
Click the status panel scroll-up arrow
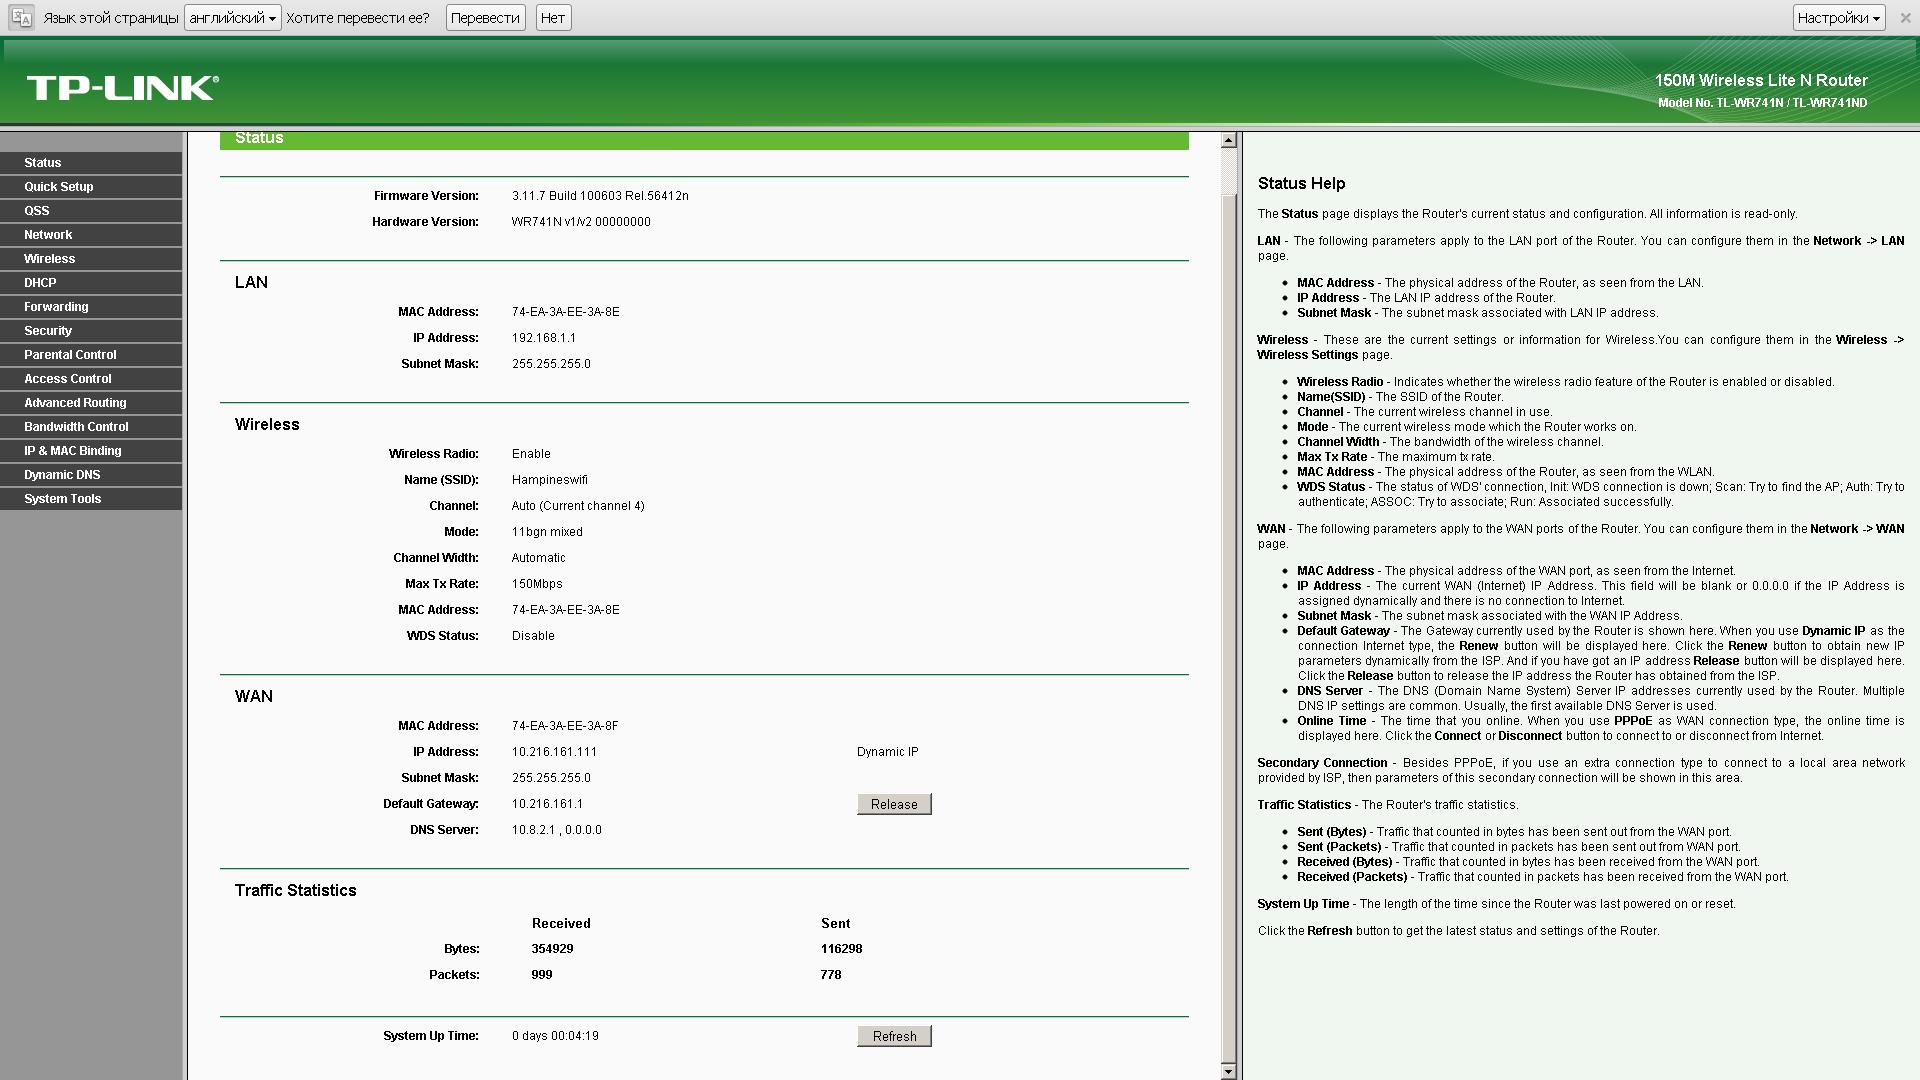[x=1229, y=141]
